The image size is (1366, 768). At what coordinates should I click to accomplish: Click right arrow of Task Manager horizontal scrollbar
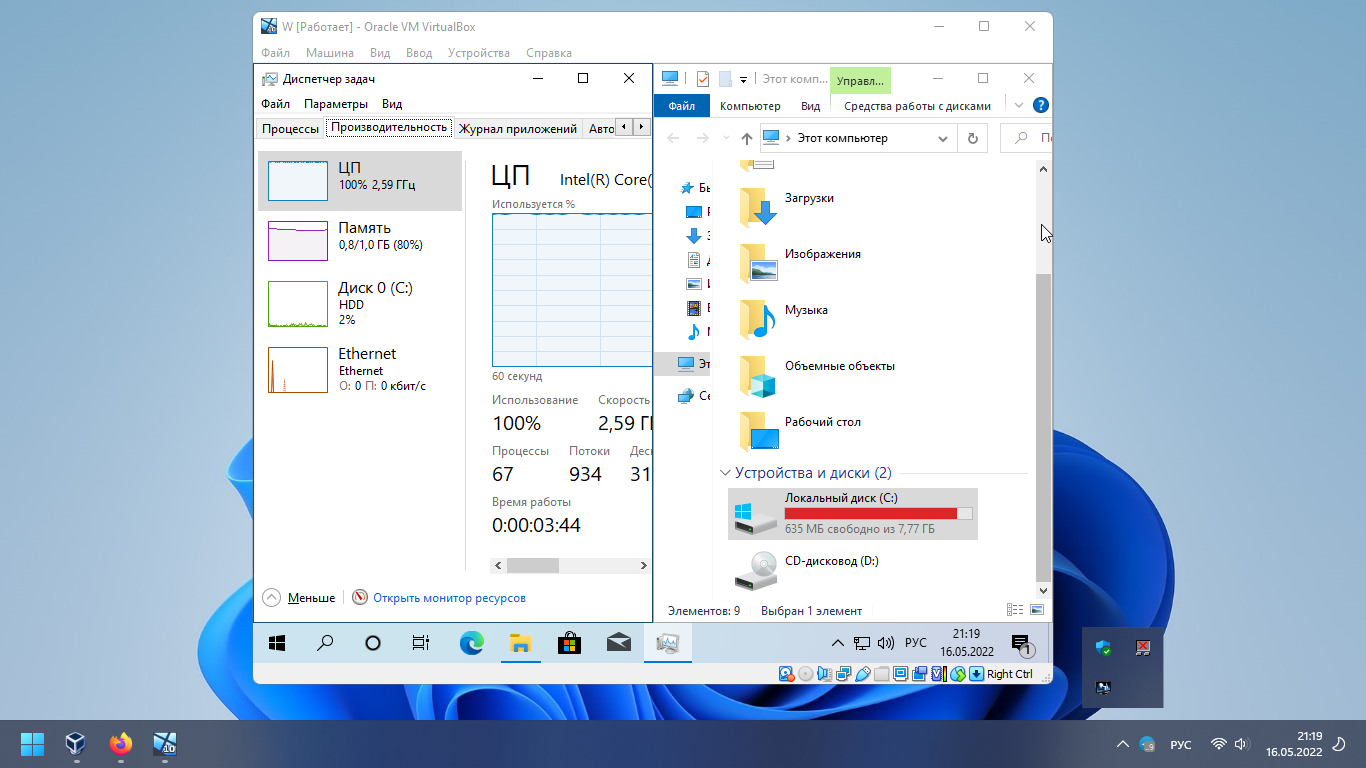click(x=643, y=565)
